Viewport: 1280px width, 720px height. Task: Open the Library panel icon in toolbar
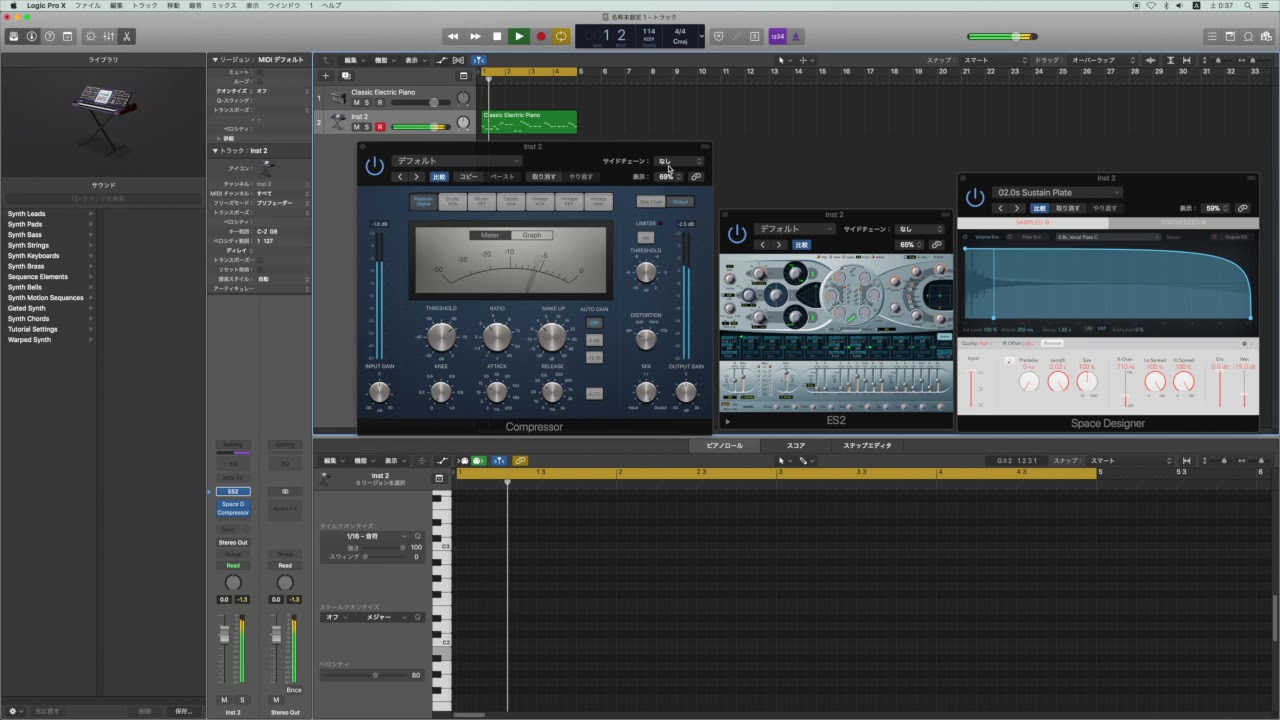(x=14, y=36)
